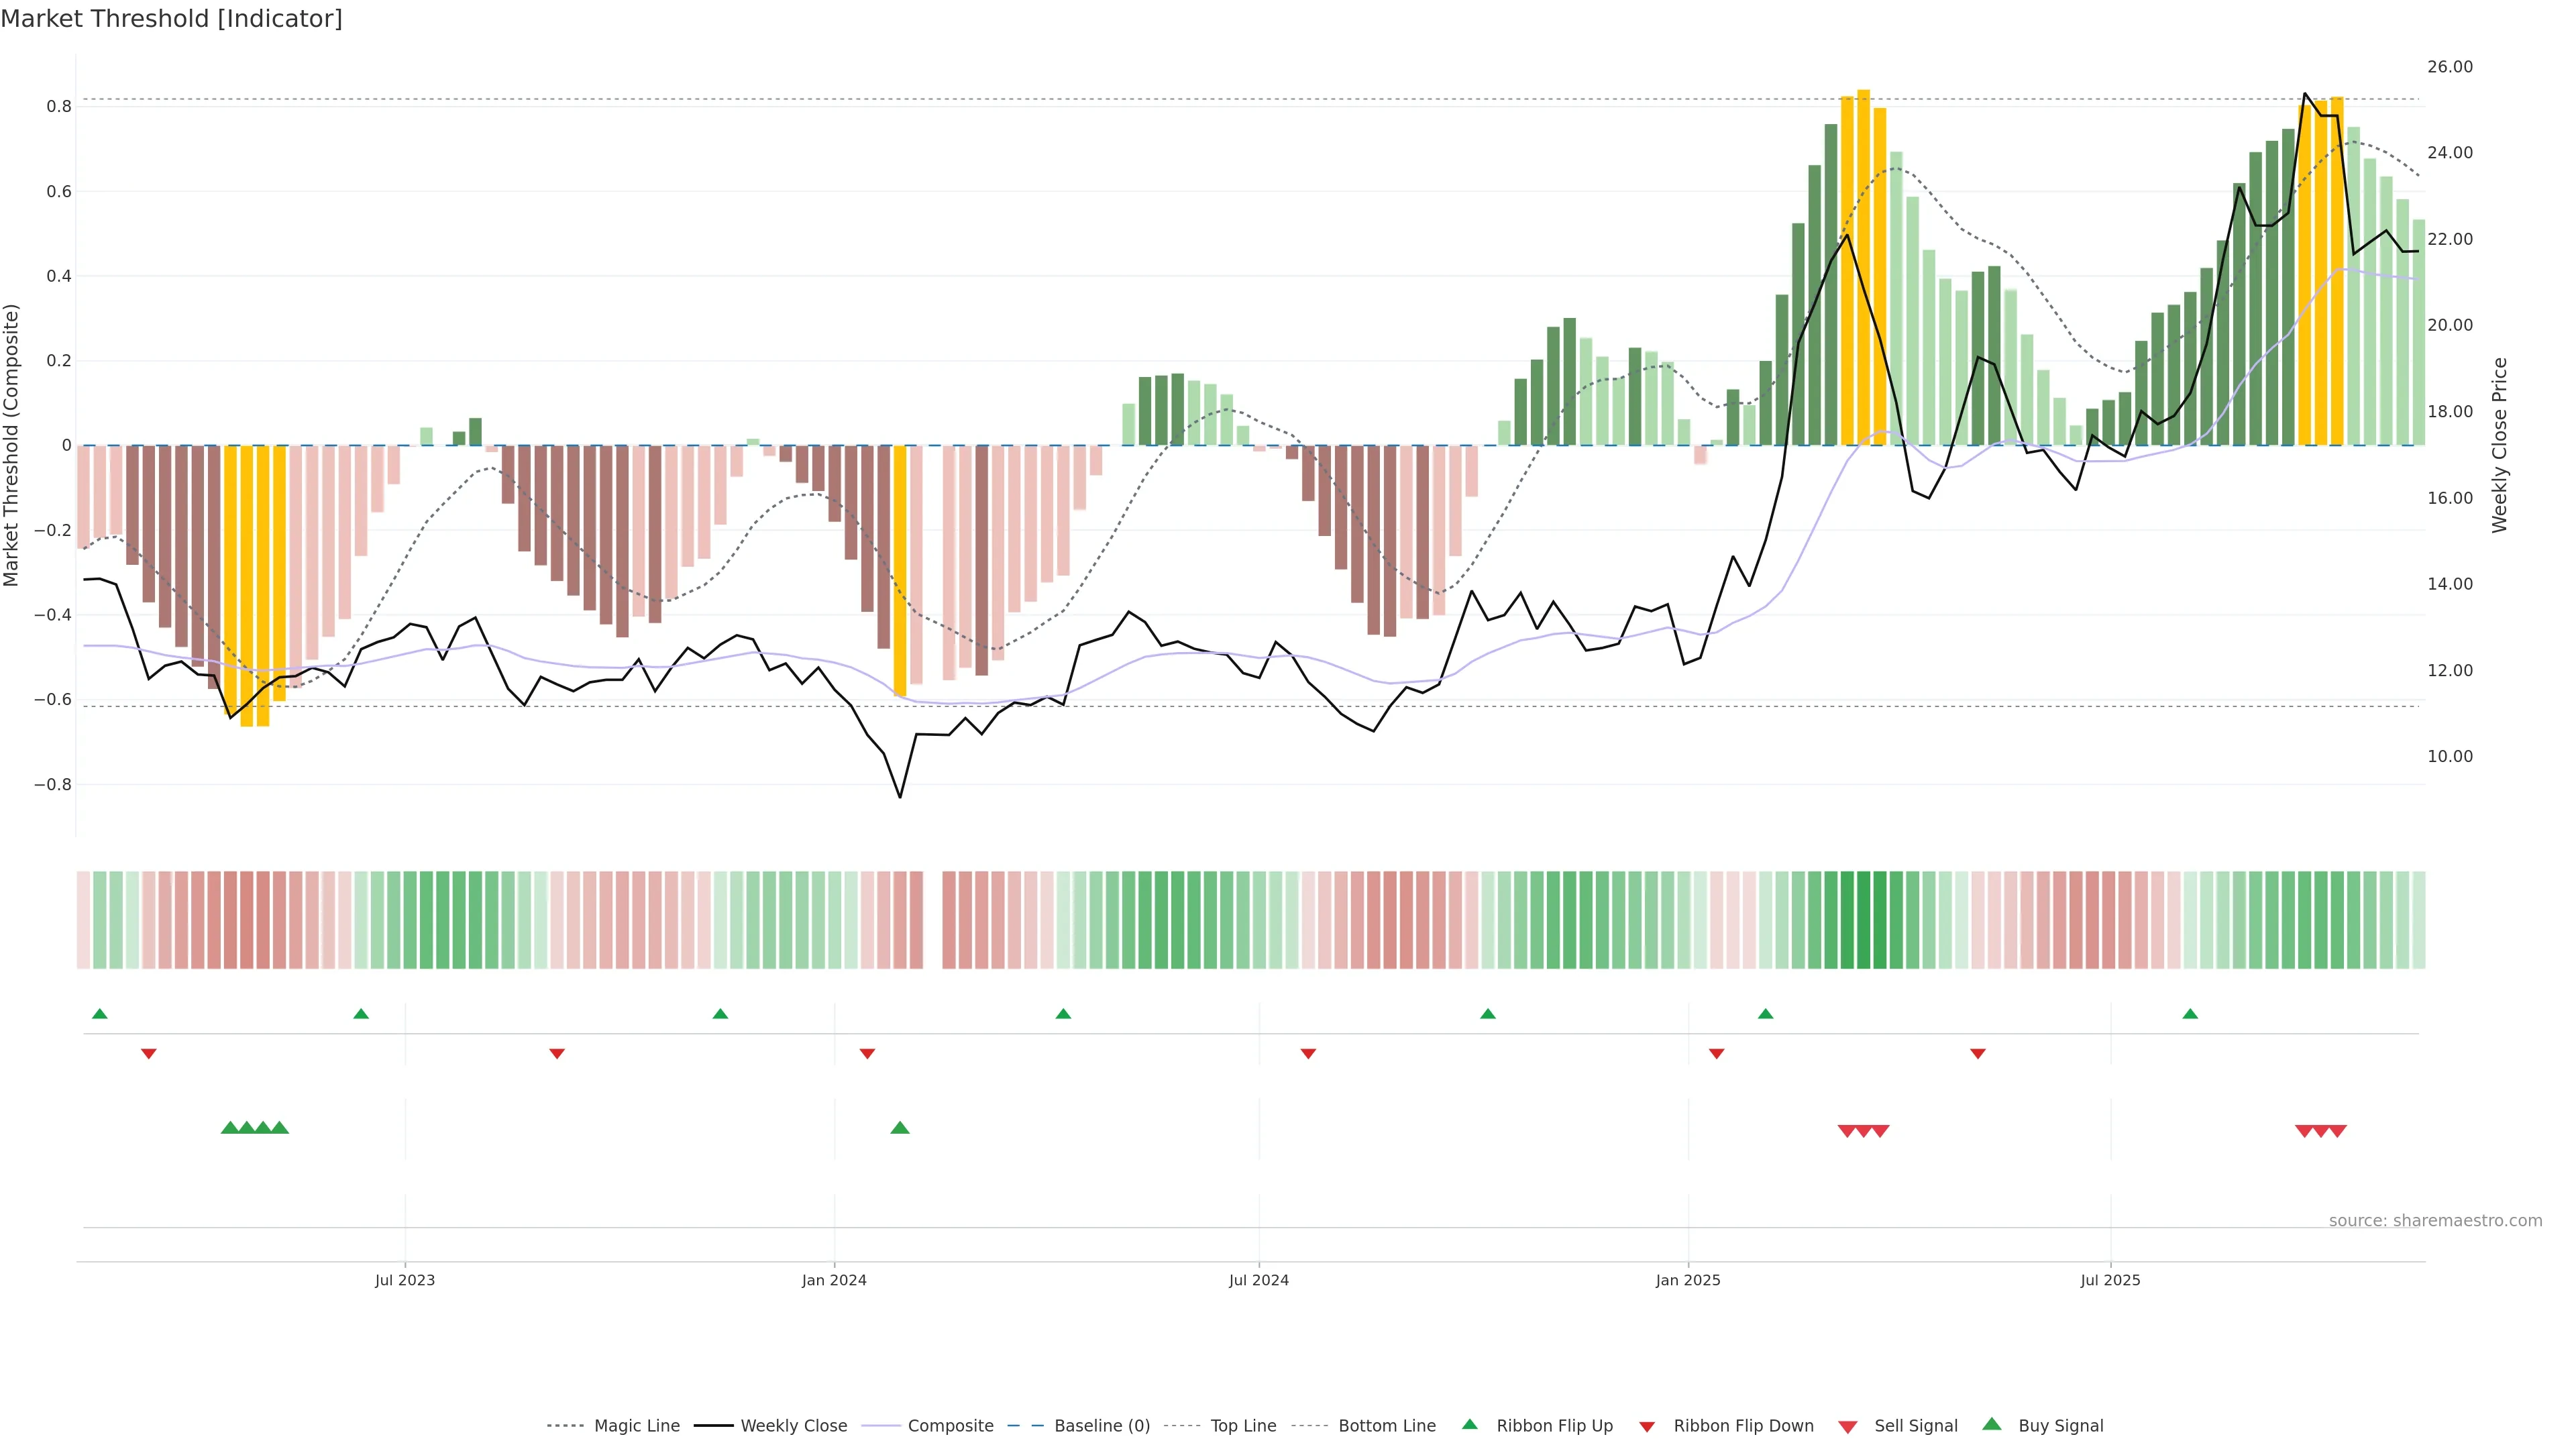Toggle Composite legend entry

950,1426
